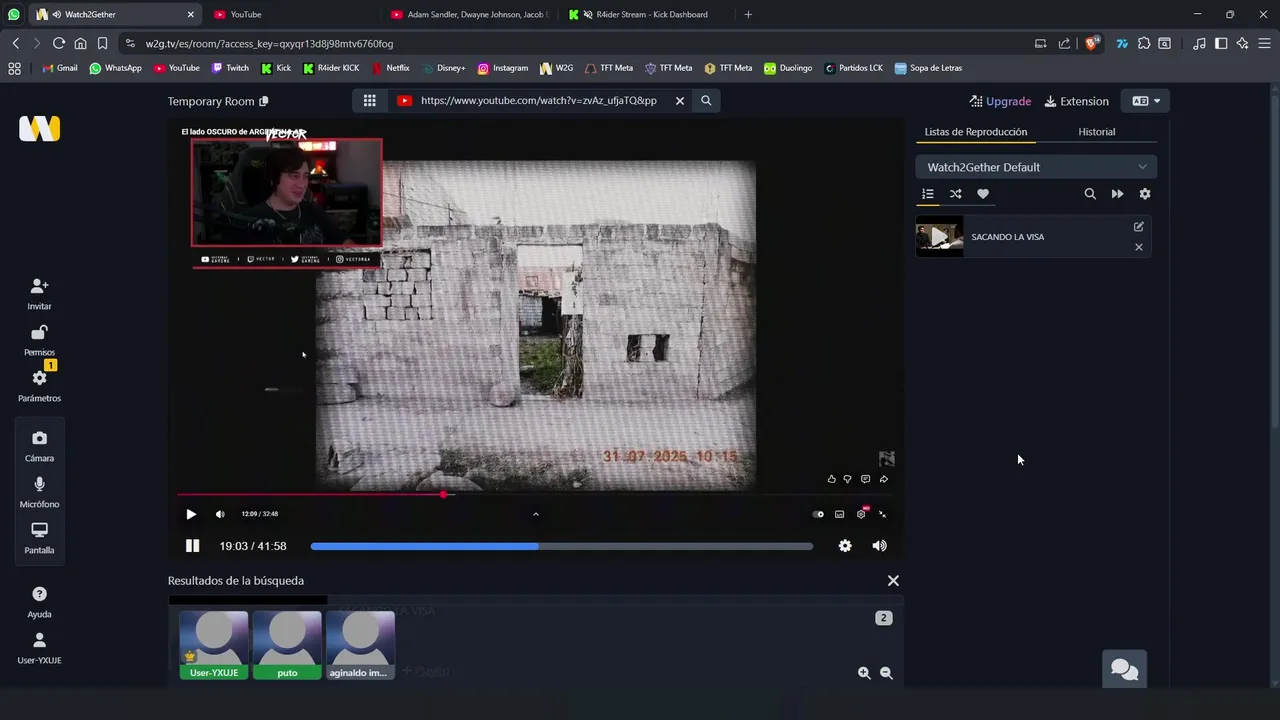Select the puto participant avatar
This screenshot has height=720, width=1280.
pos(287,645)
